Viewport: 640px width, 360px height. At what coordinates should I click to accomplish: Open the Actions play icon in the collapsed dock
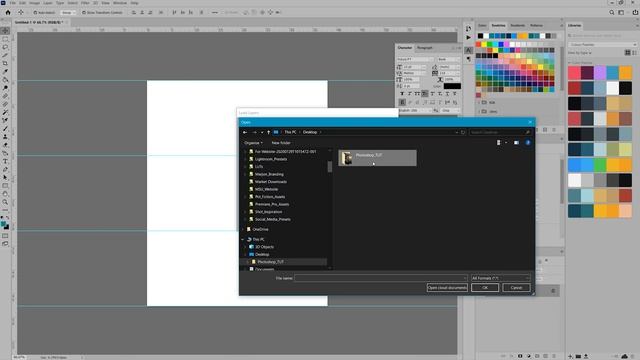(x=468, y=38)
